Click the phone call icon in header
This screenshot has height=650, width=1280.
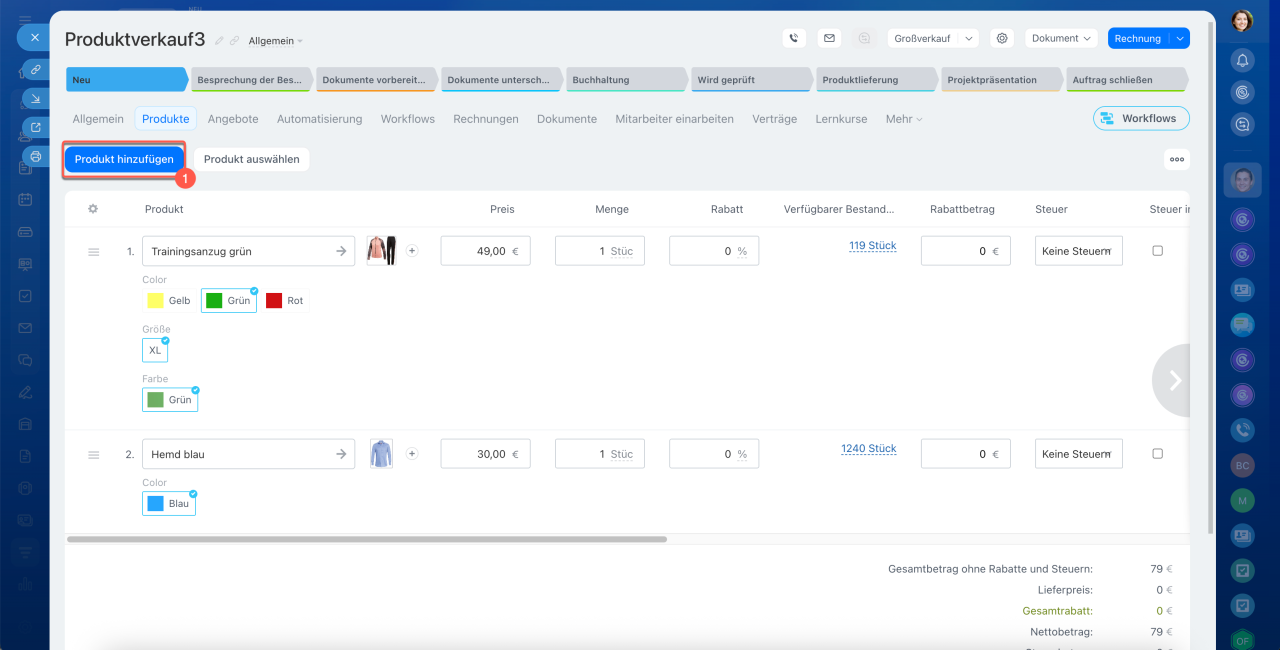pos(794,38)
